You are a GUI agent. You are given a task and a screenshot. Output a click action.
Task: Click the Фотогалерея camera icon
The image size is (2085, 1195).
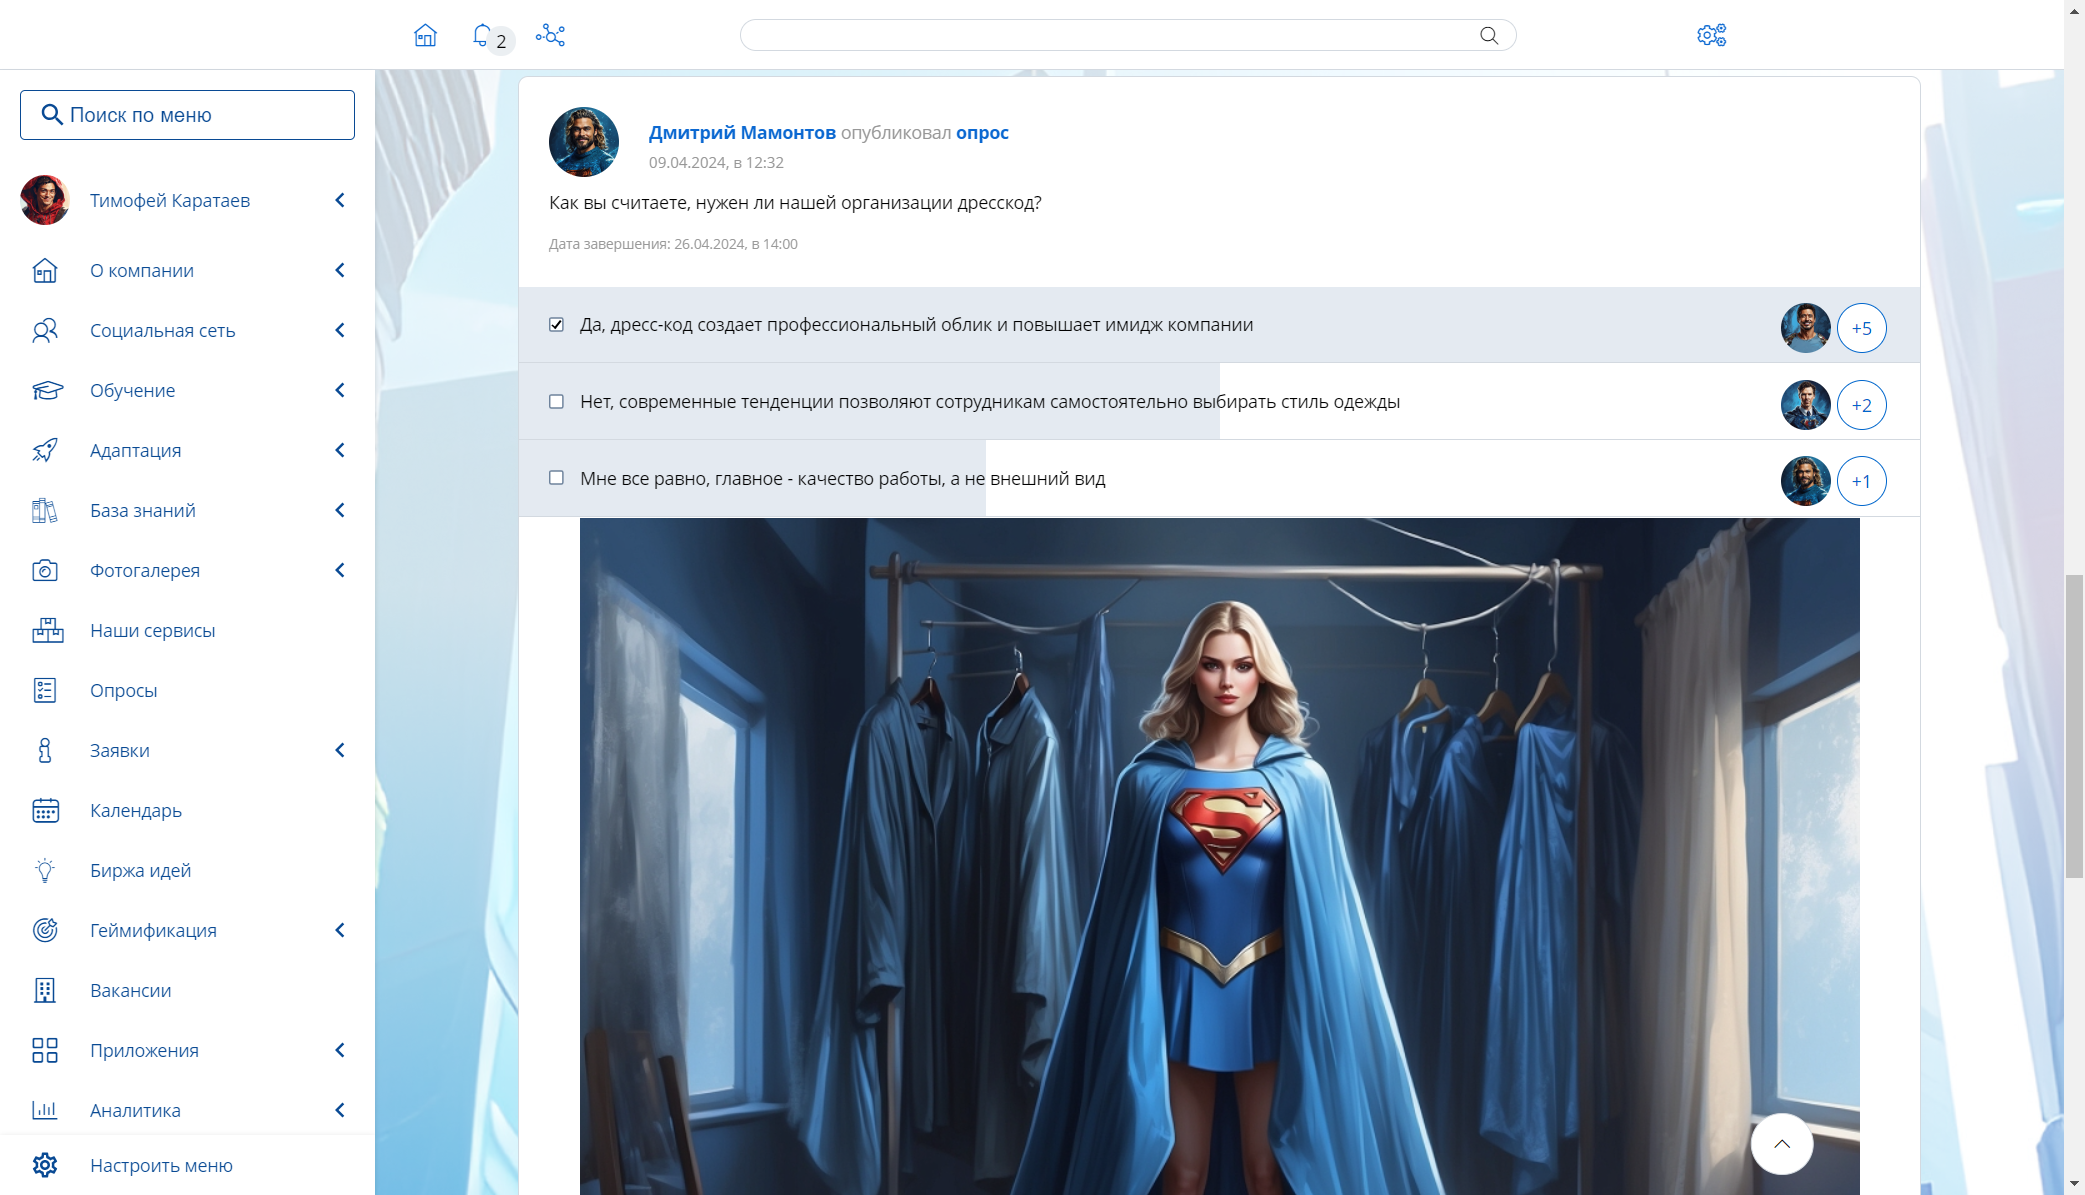(x=45, y=570)
